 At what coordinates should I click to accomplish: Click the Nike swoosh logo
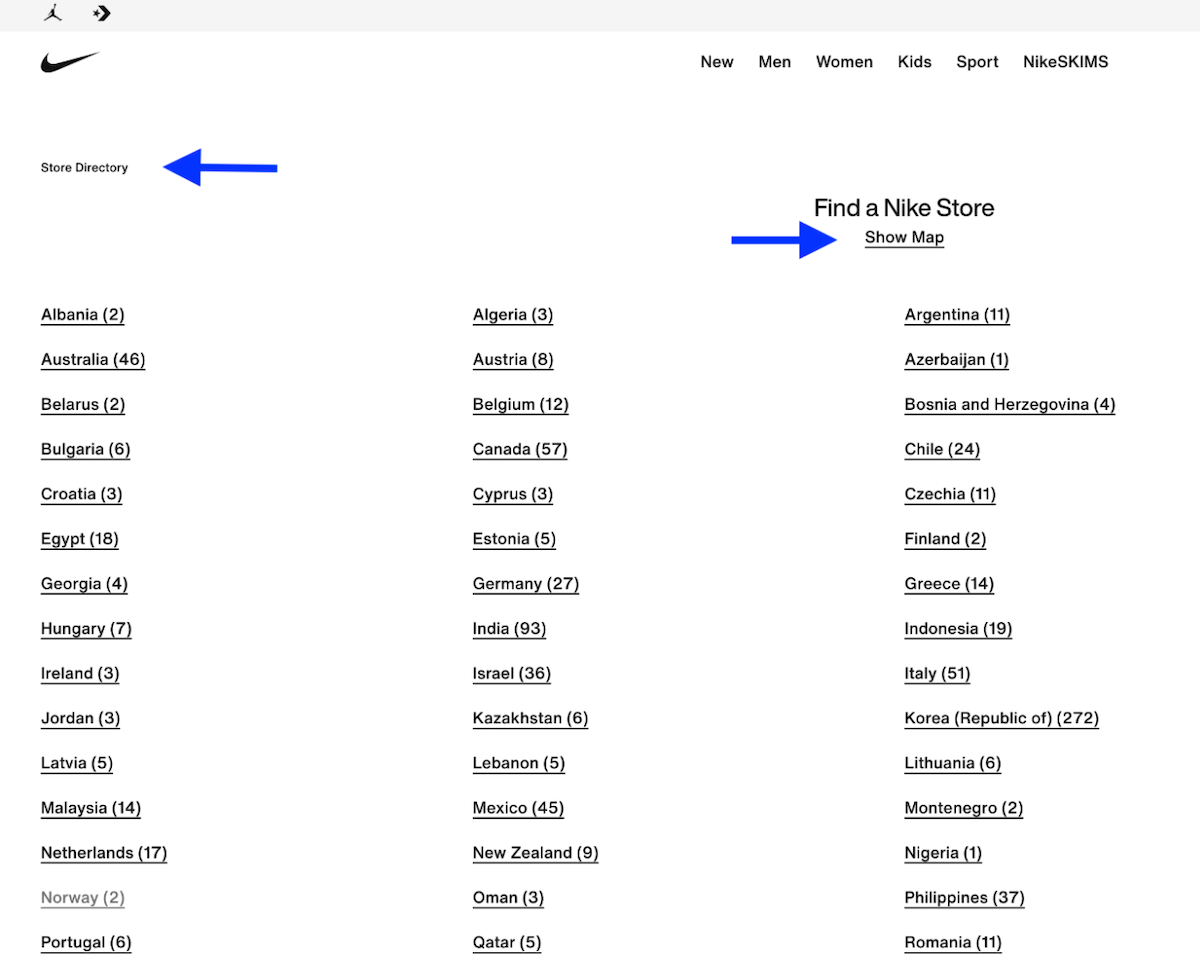pyautogui.click(x=71, y=61)
